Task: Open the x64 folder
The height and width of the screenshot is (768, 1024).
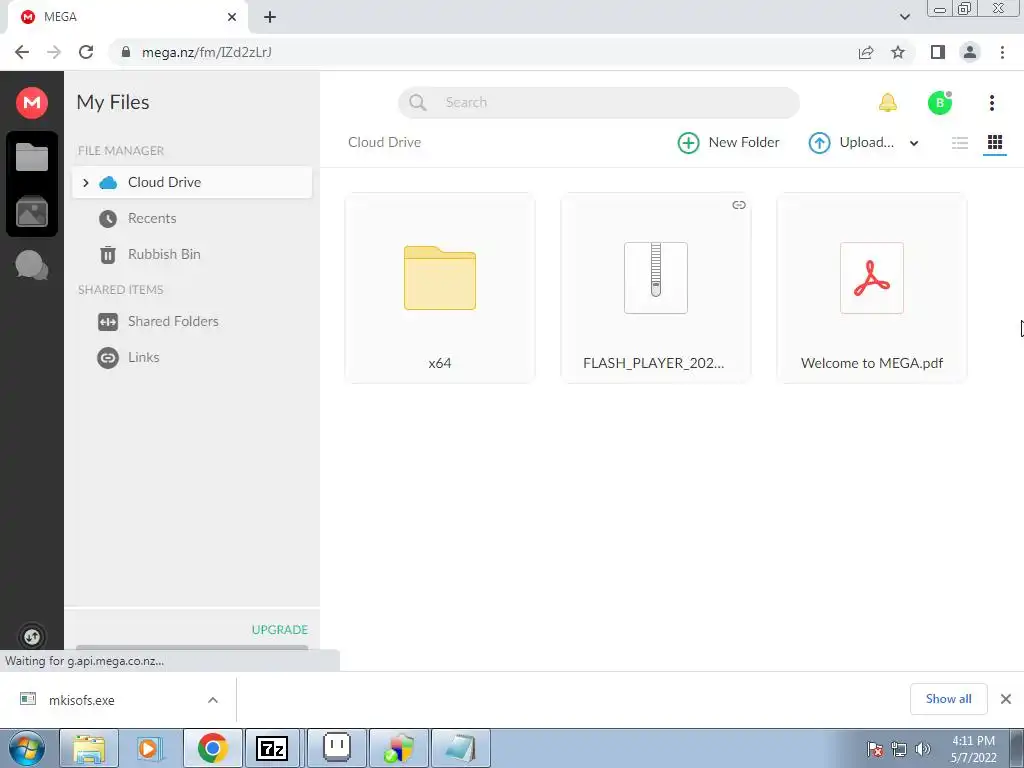Action: 440,288
